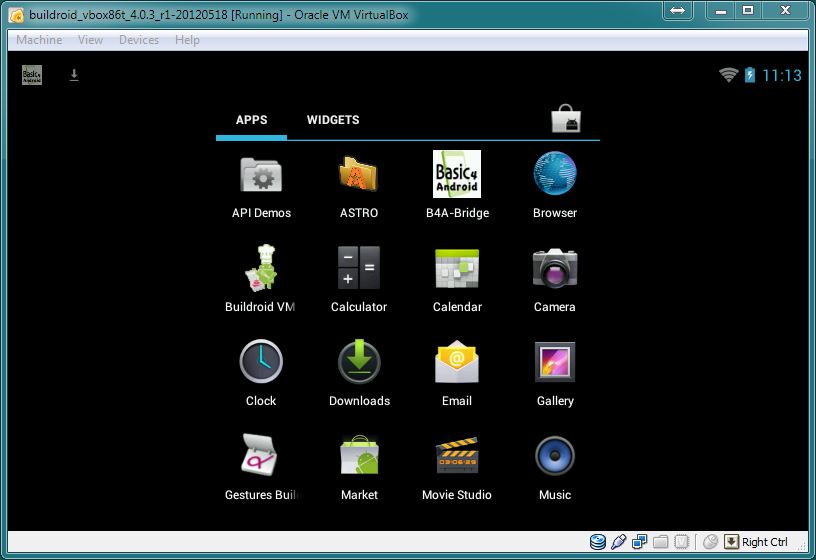816x560 pixels.
Task: Open the Downloads app
Action: click(359, 374)
